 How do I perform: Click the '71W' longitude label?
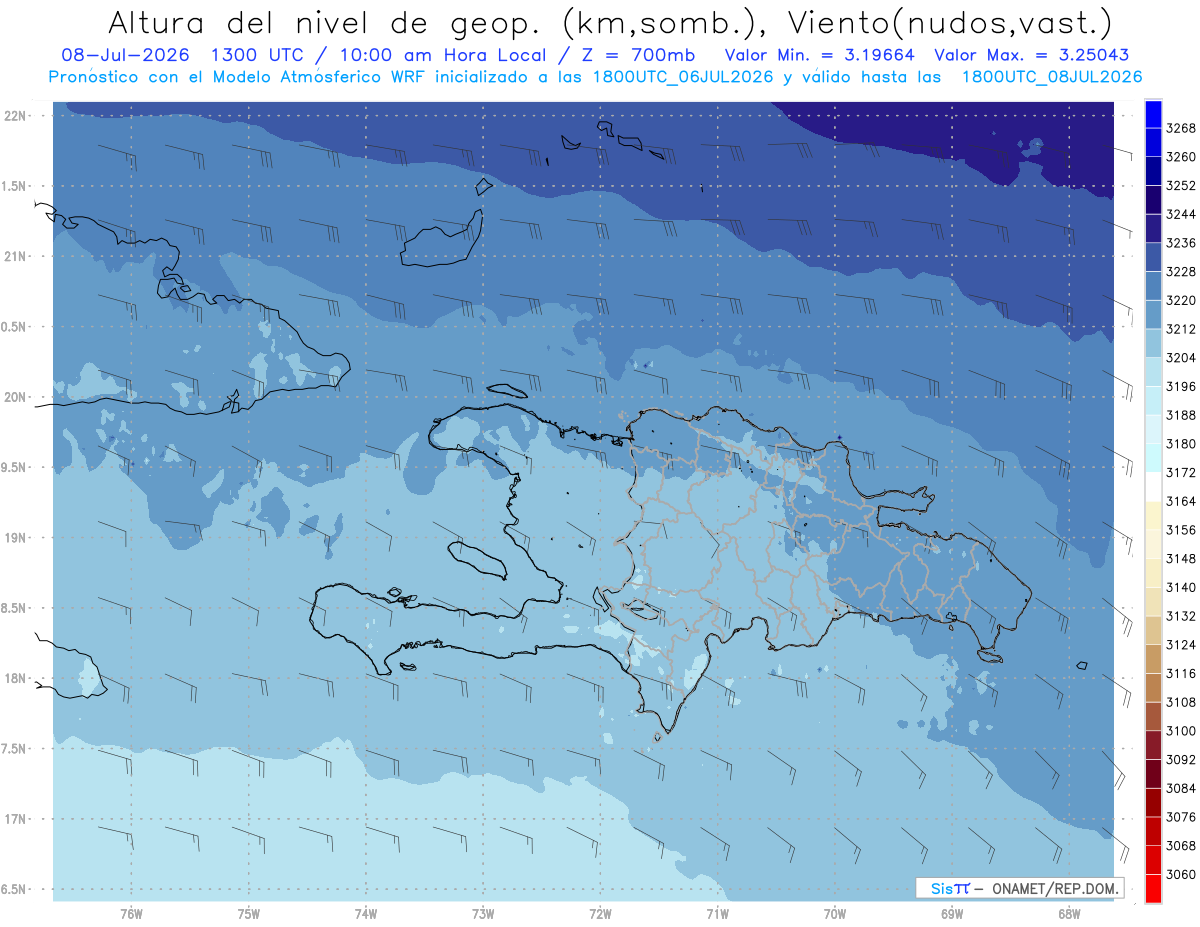pos(717,914)
